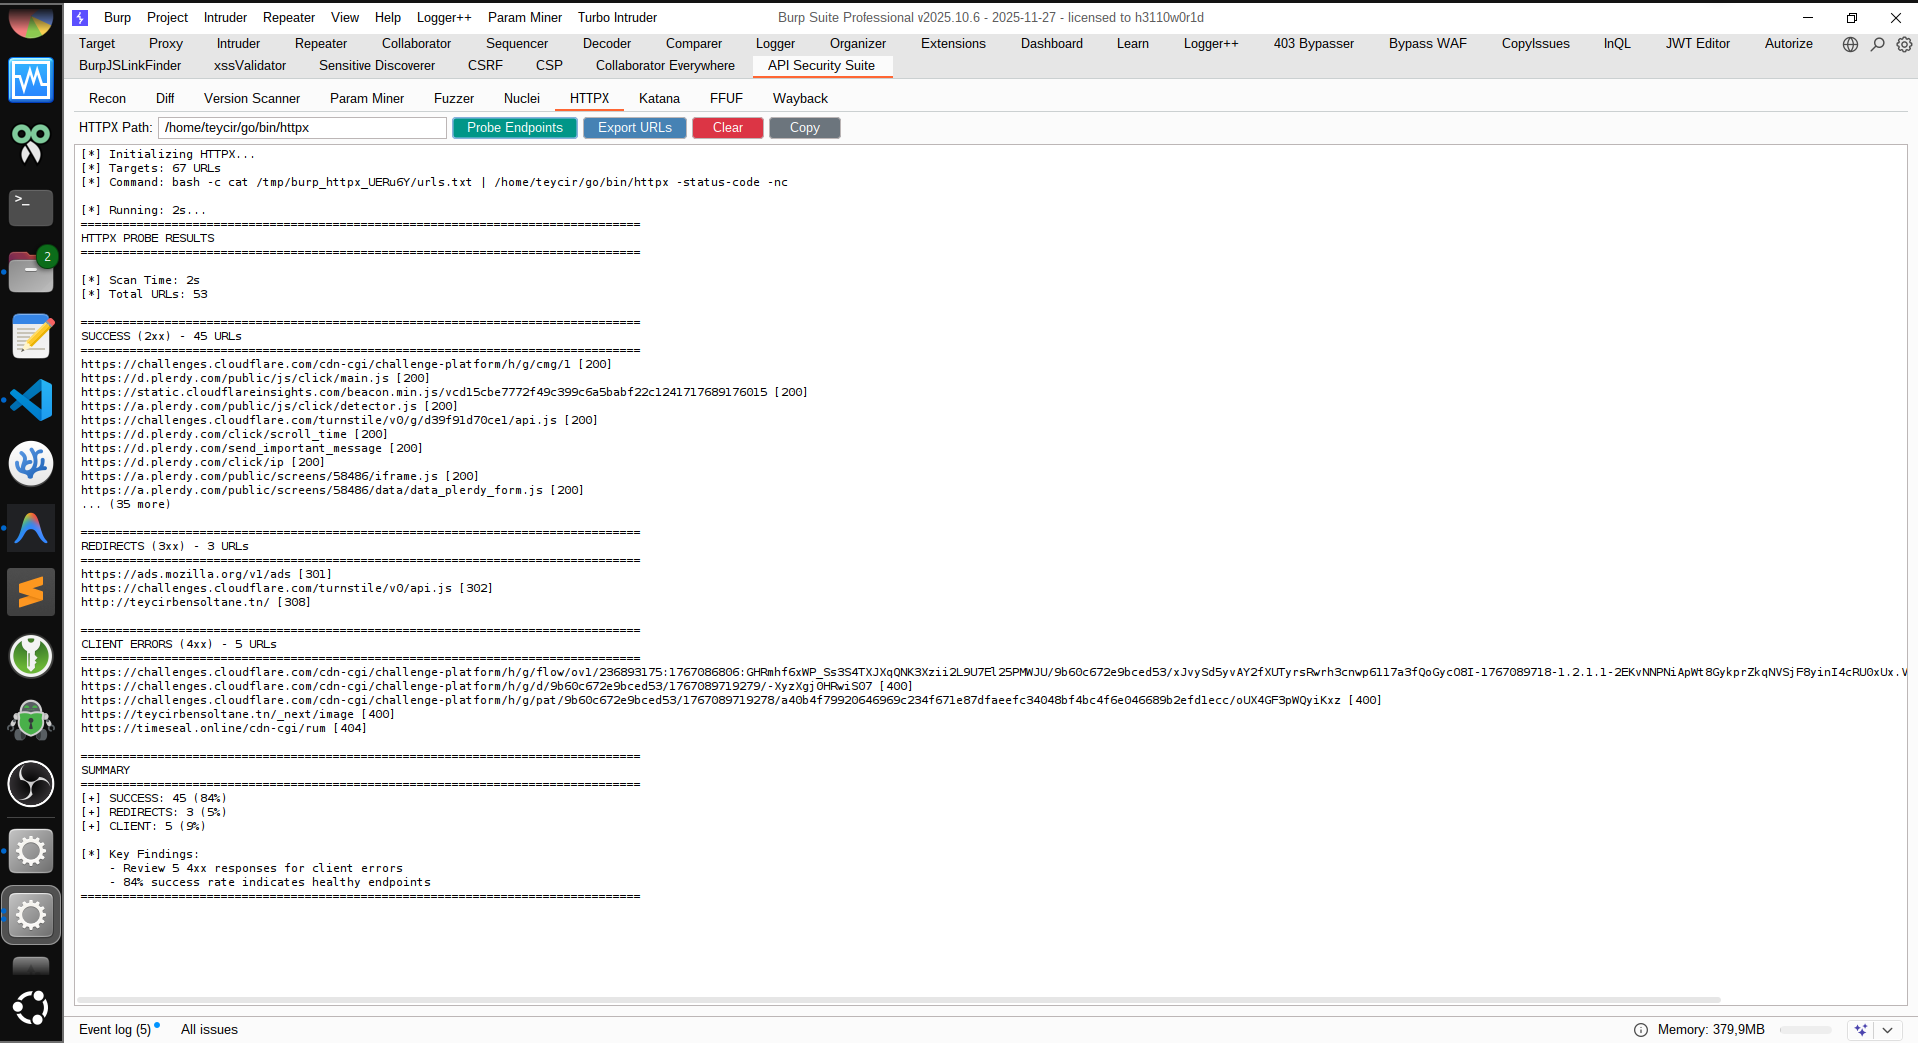Image resolution: width=1918 pixels, height=1043 pixels.
Task: Expand the status bar chevron dropdown
Action: pyautogui.click(x=1887, y=1030)
